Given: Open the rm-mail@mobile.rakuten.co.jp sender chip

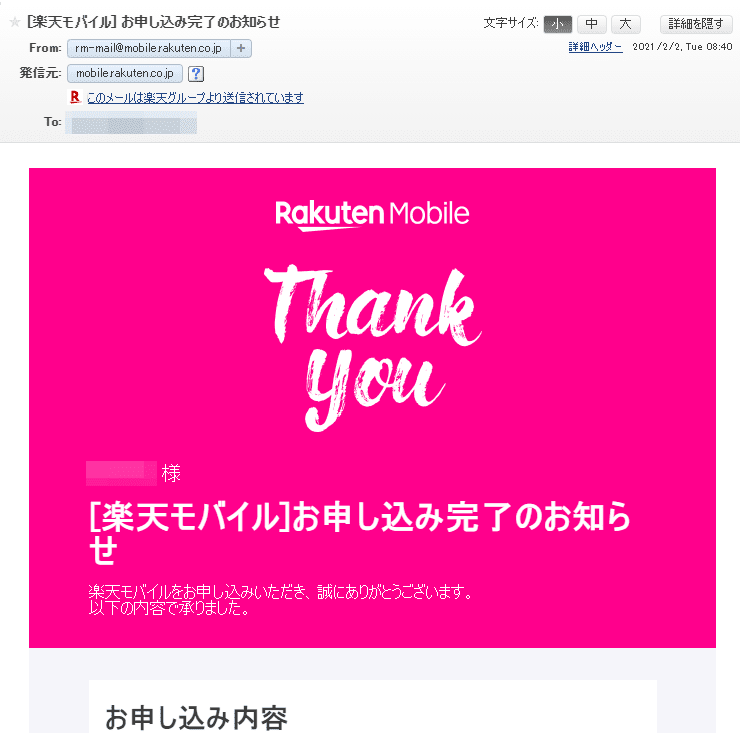Looking at the screenshot, I should pos(149,48).
